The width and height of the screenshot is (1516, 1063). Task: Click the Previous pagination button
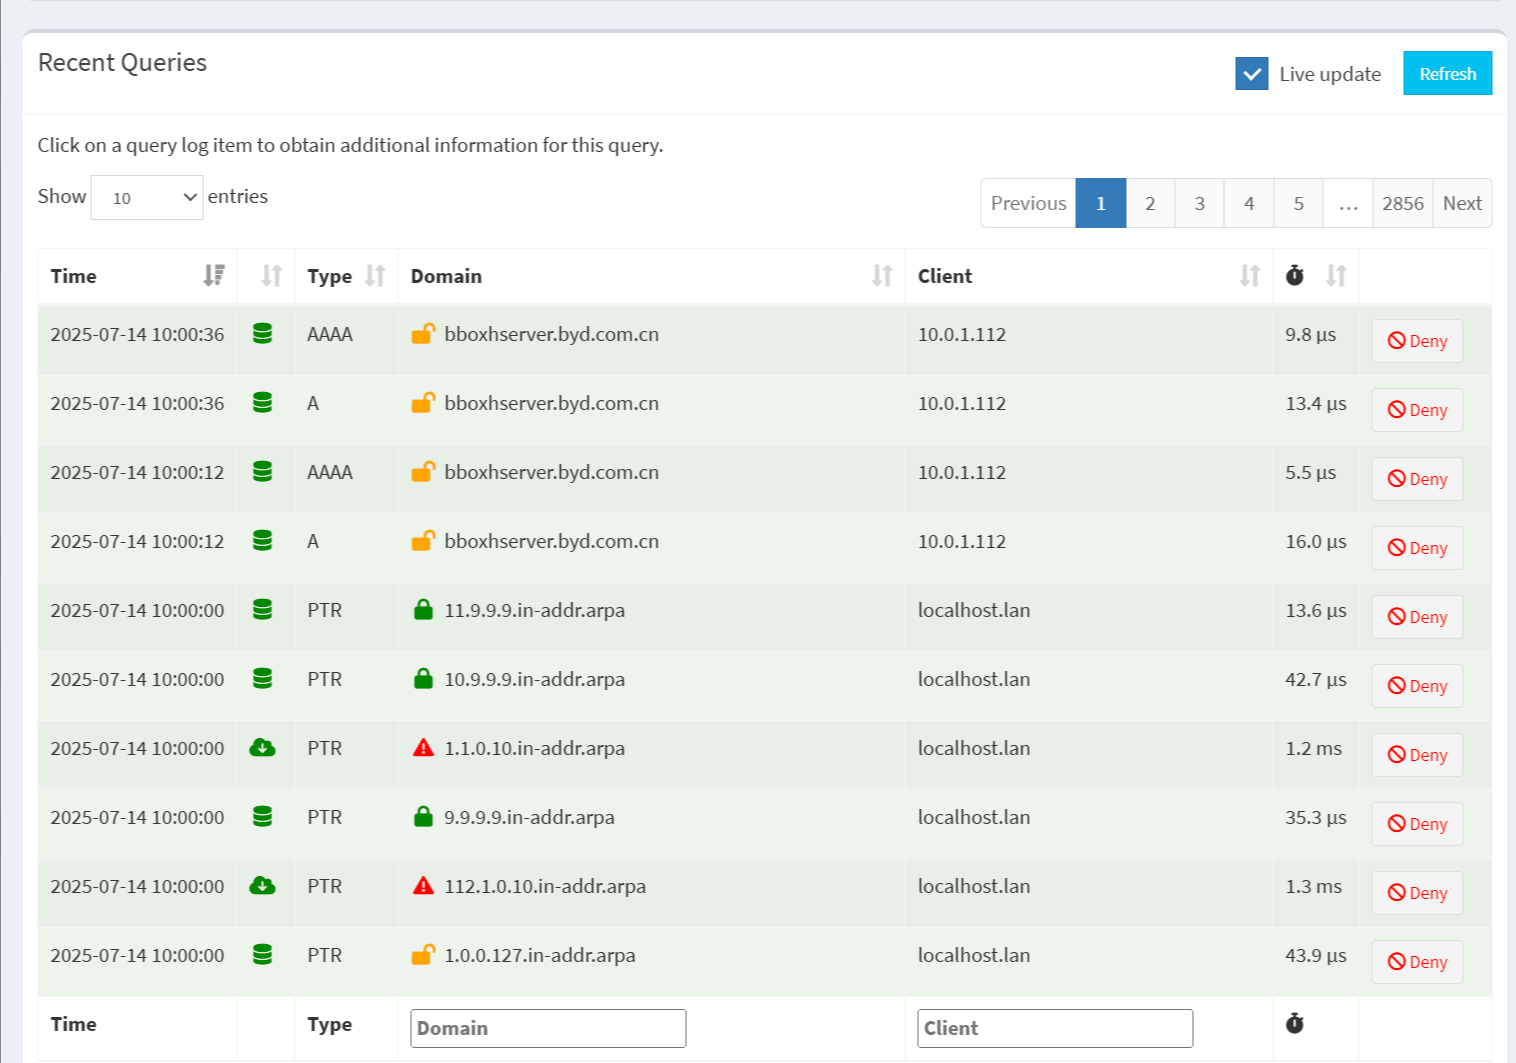1029,203
